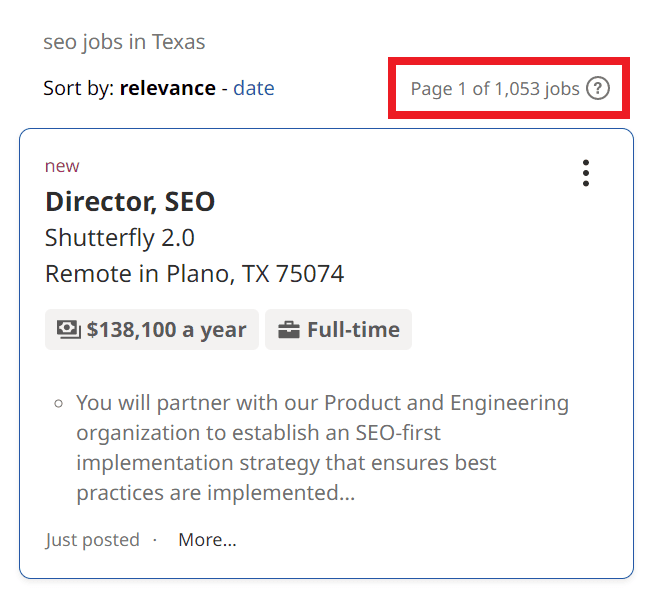Click the 'new' label on job card

click(62, 166)
